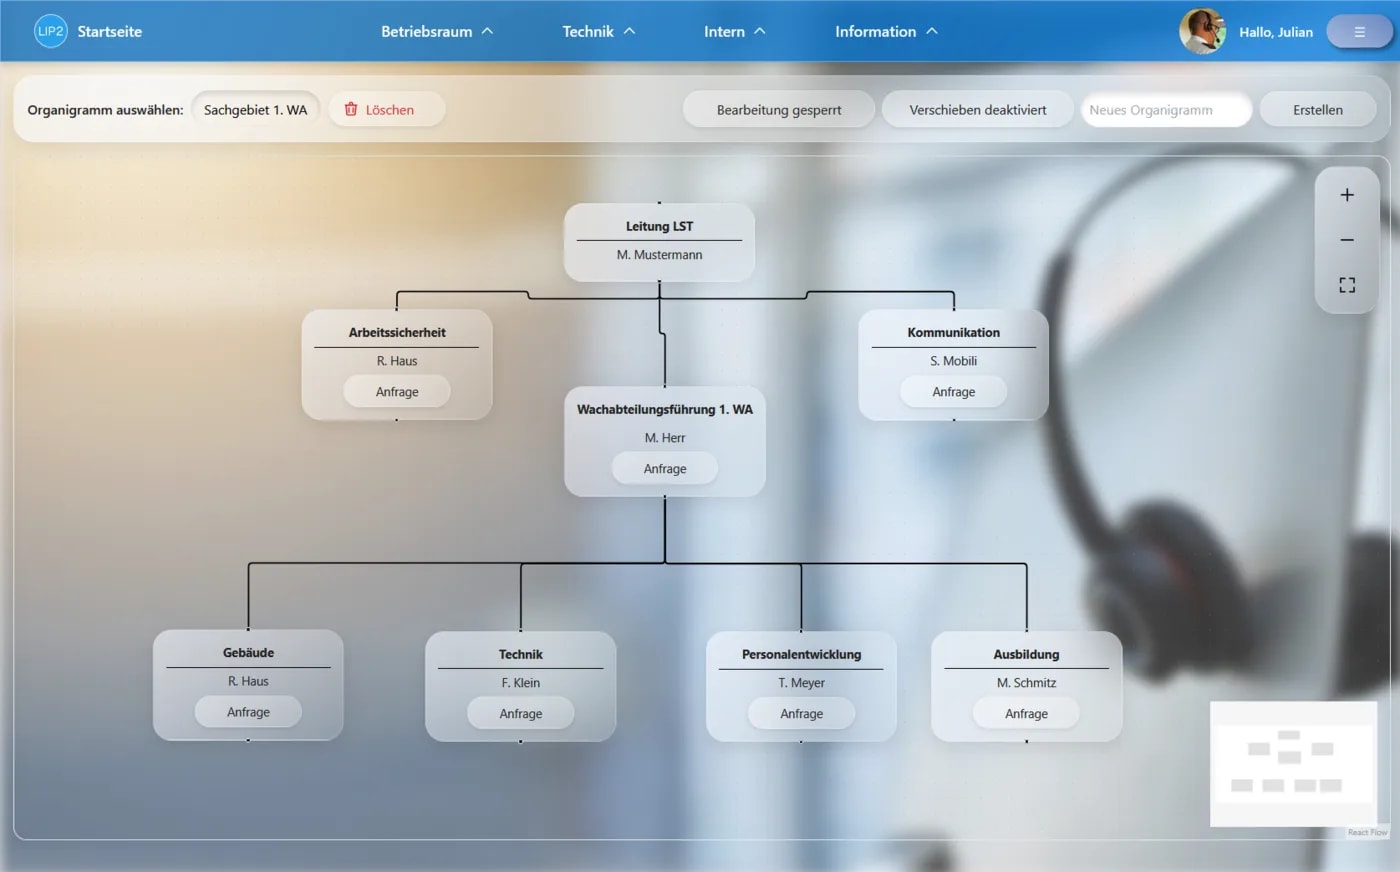Click the trash icon in Löschen
The width and height of the screenshot is (1400, 872).
point(351,109)
